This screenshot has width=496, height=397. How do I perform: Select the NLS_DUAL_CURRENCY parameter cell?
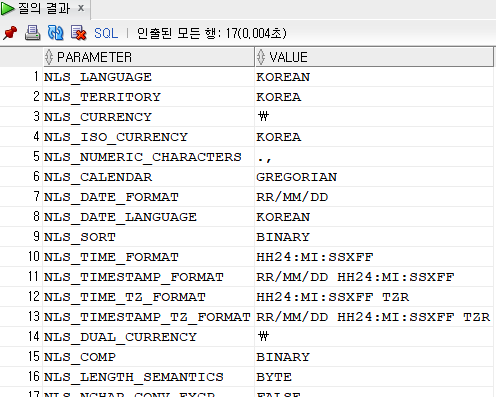coord(149,337)
